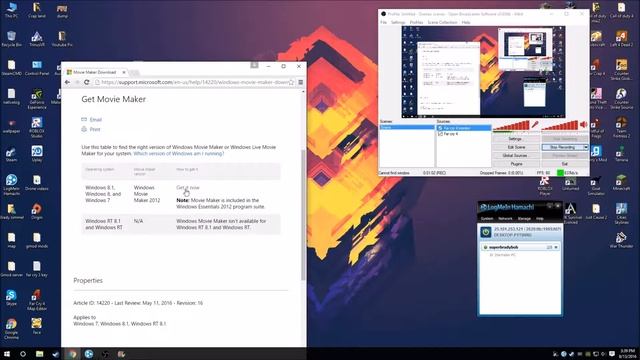This screenshot has height=360, width=640.
Task: Click Plugins button in OBS
Action: [x=516, y=164]
